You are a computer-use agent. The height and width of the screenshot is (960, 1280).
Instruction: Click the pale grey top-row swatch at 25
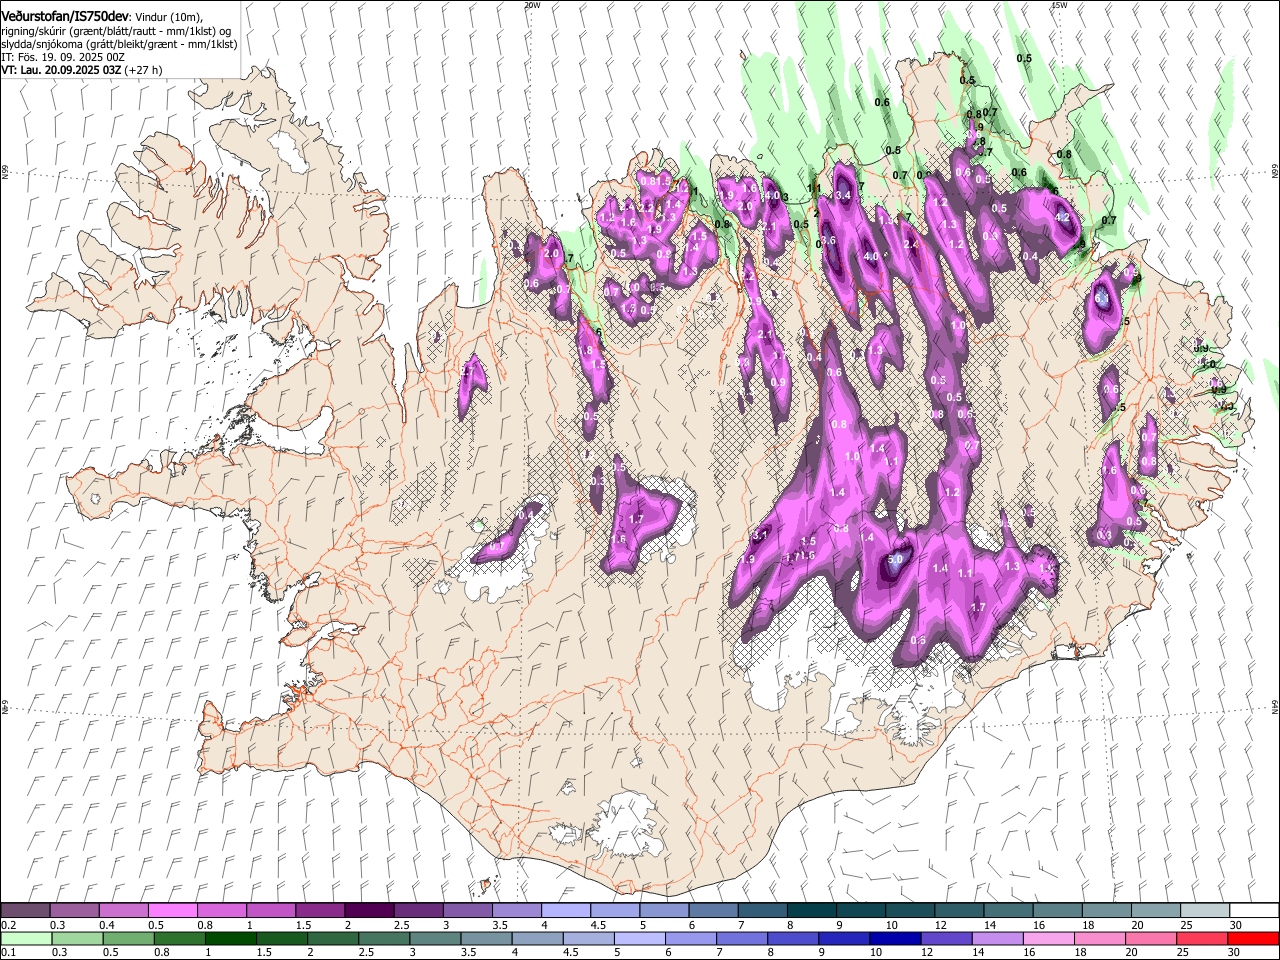coord(1203,910)
